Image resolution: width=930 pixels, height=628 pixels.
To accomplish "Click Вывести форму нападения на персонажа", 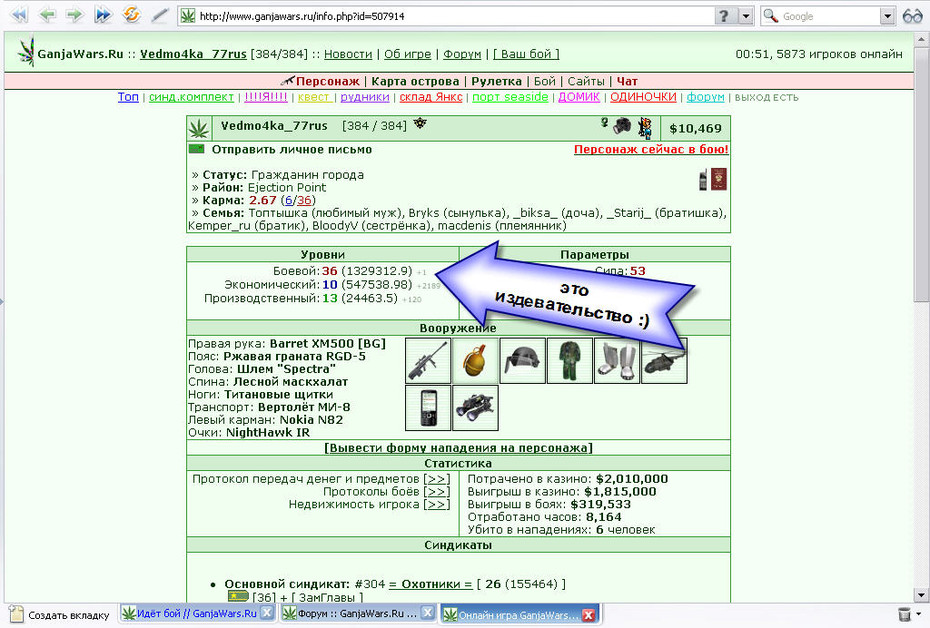I will click(458, 448).
